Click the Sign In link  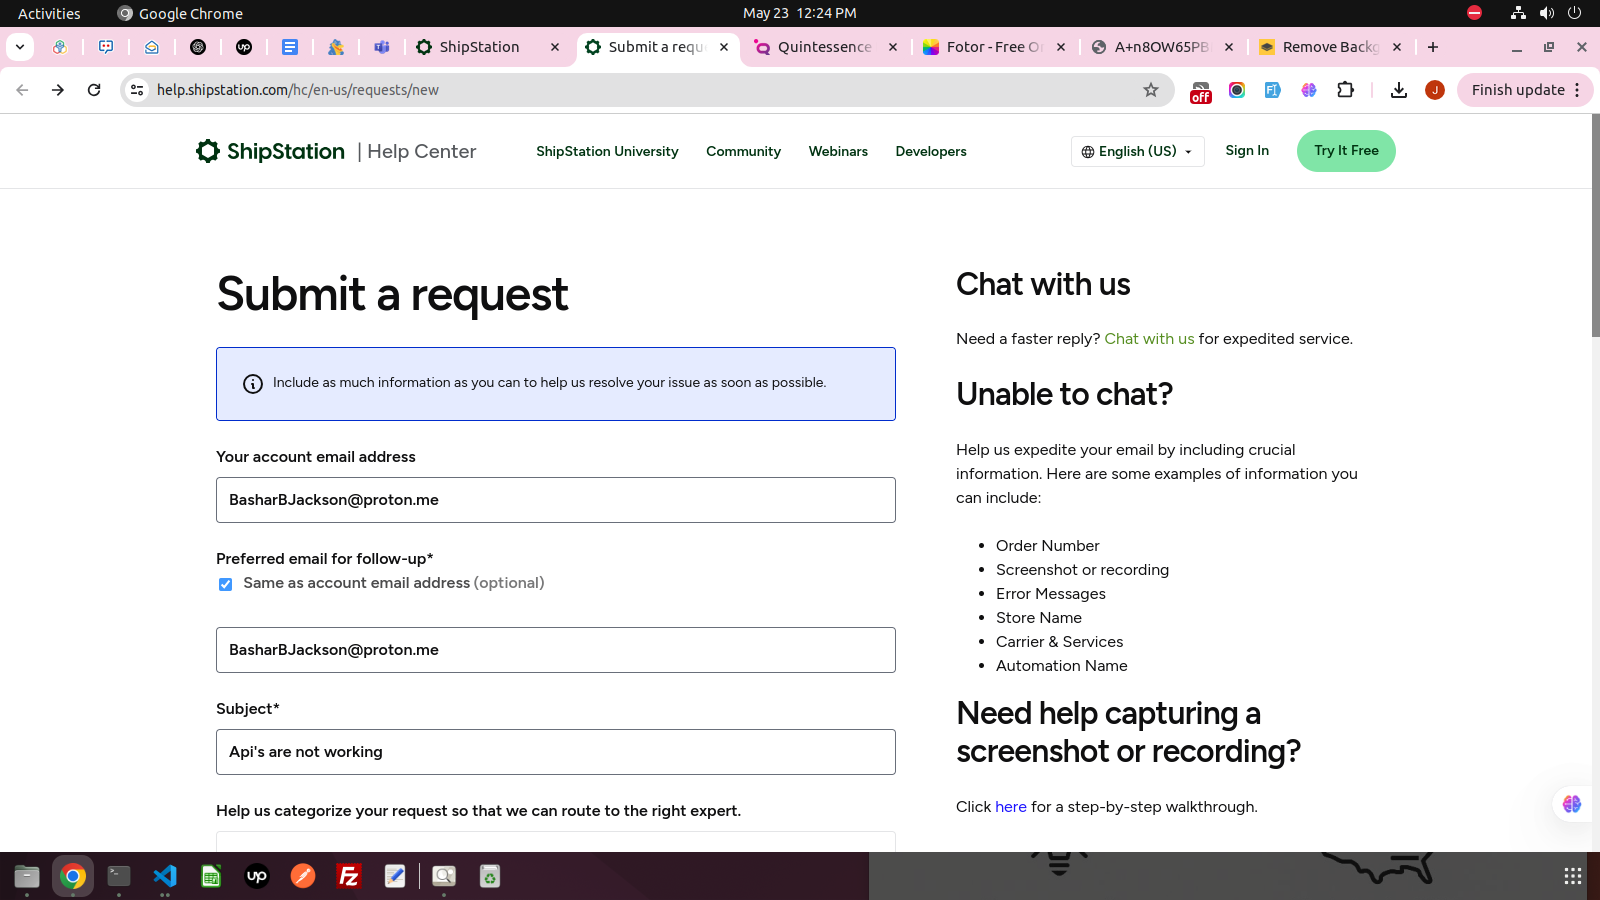[x=1247, y=150]
